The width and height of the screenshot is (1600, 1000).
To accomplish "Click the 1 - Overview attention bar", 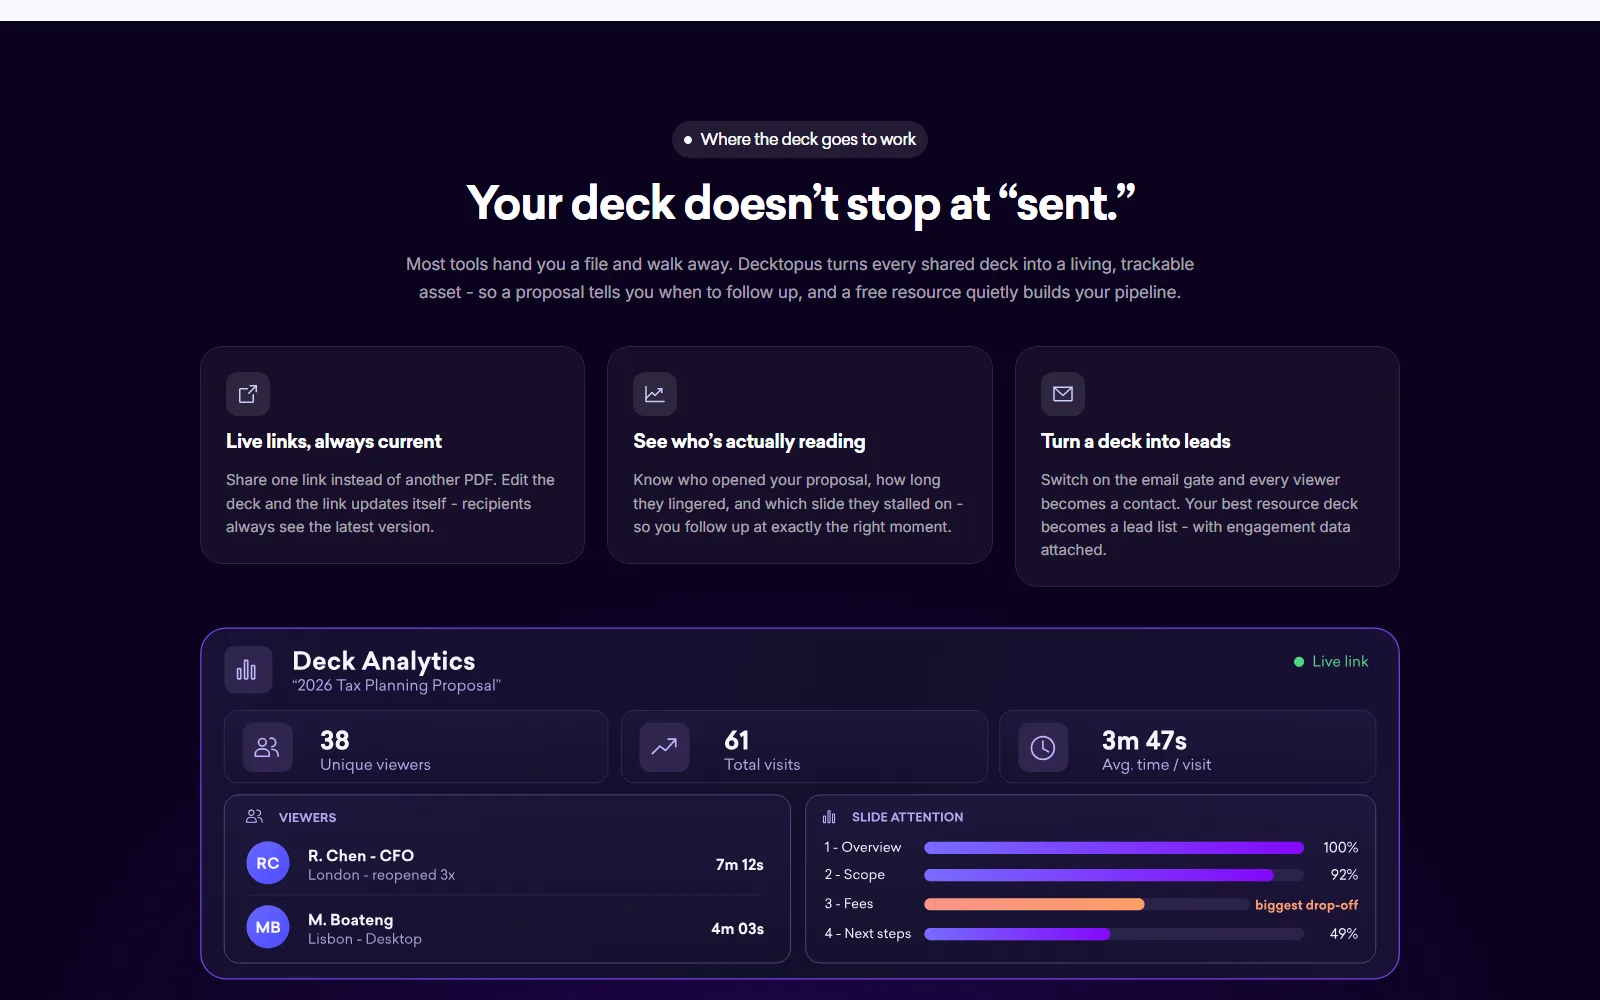I will (x=1114, y=848).
